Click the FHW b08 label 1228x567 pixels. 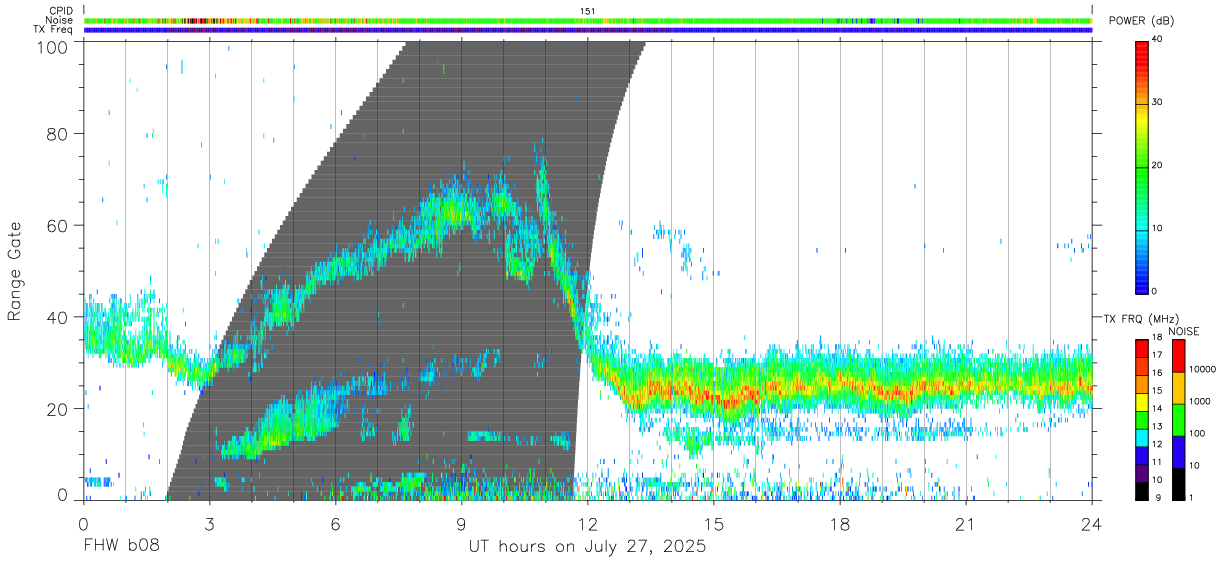pyautogui.click(x=121, y=547)
